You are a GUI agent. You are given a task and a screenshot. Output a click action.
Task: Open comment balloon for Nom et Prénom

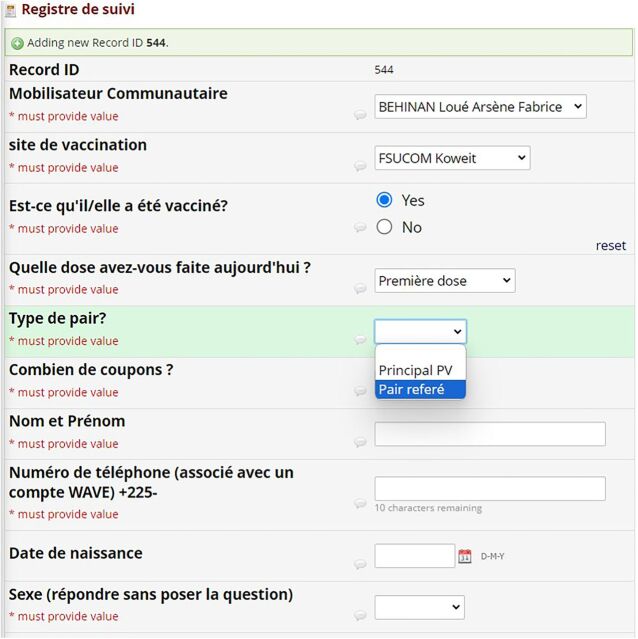[x=360, y=443]
